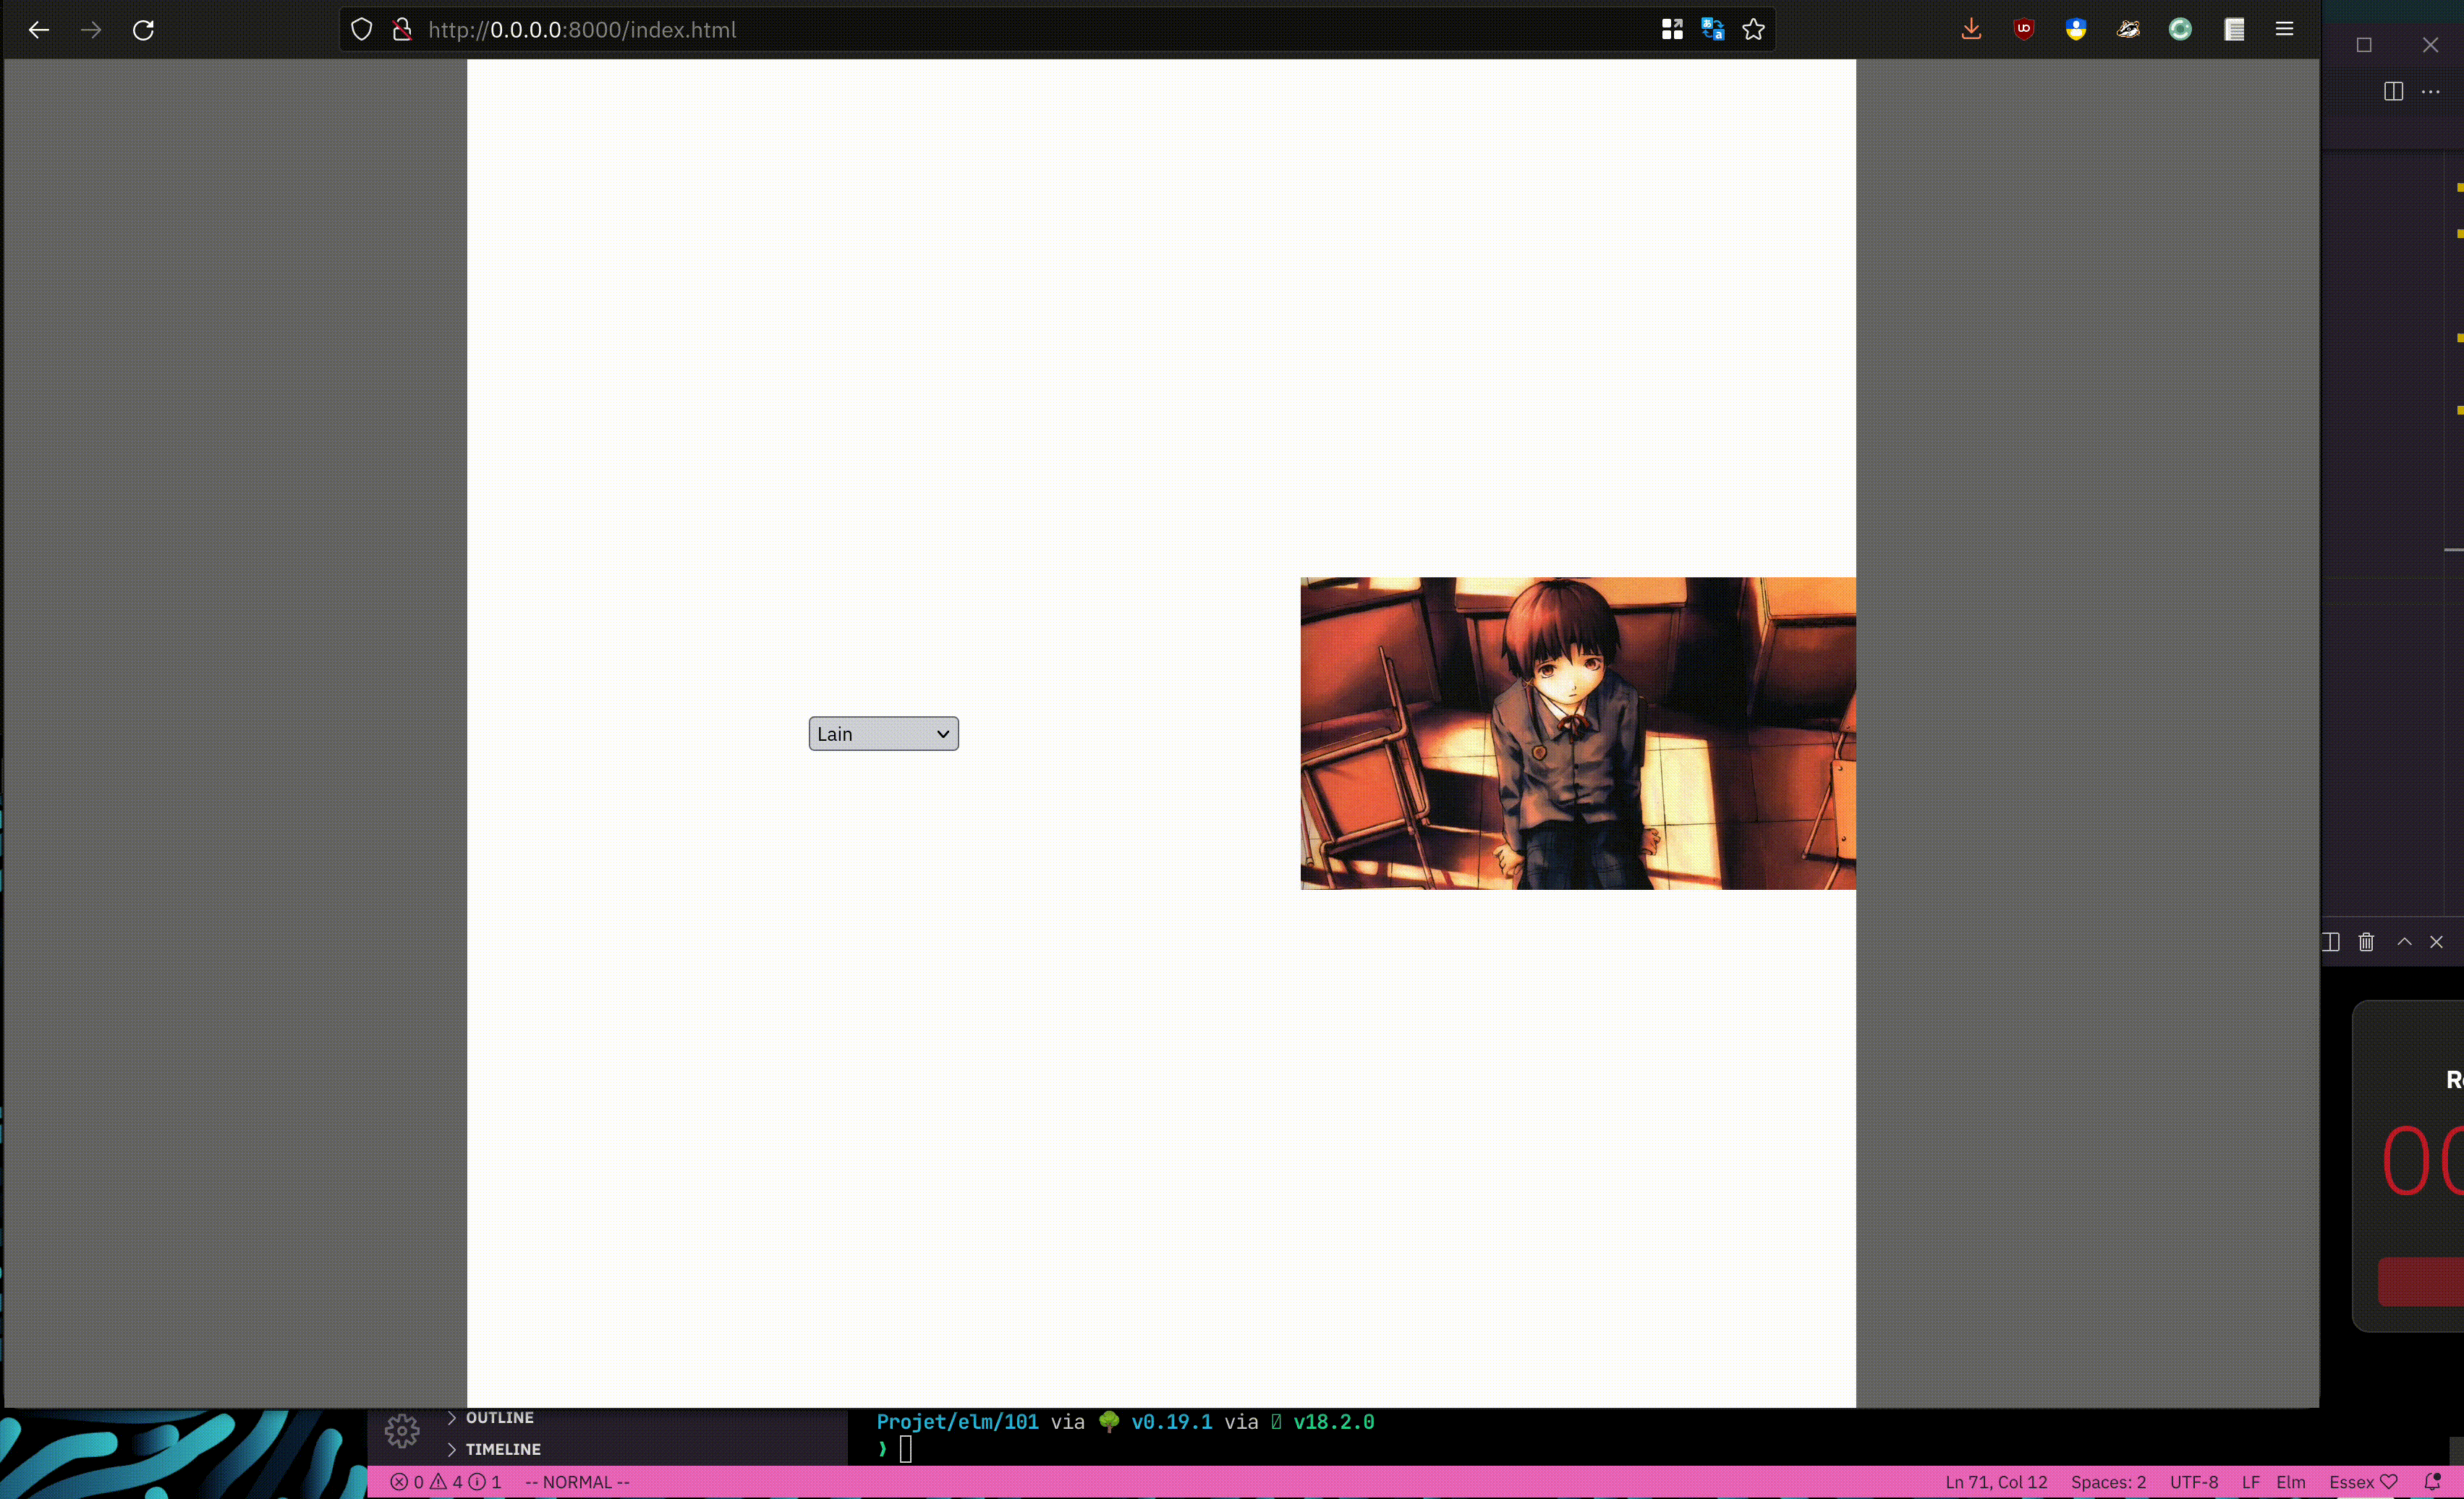Open uBlock Origin extension popup
Image resolution: width=2464 pixels, height=1499 pixels.
[2023, 30]
